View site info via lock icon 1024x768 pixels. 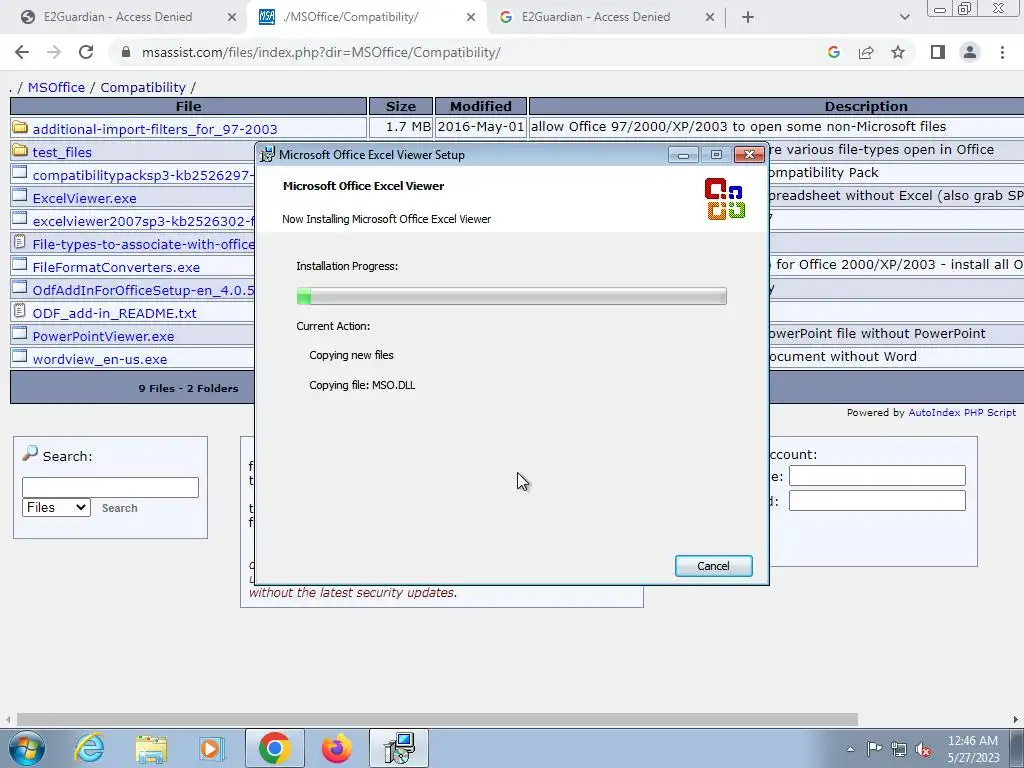tap(126, 52)
